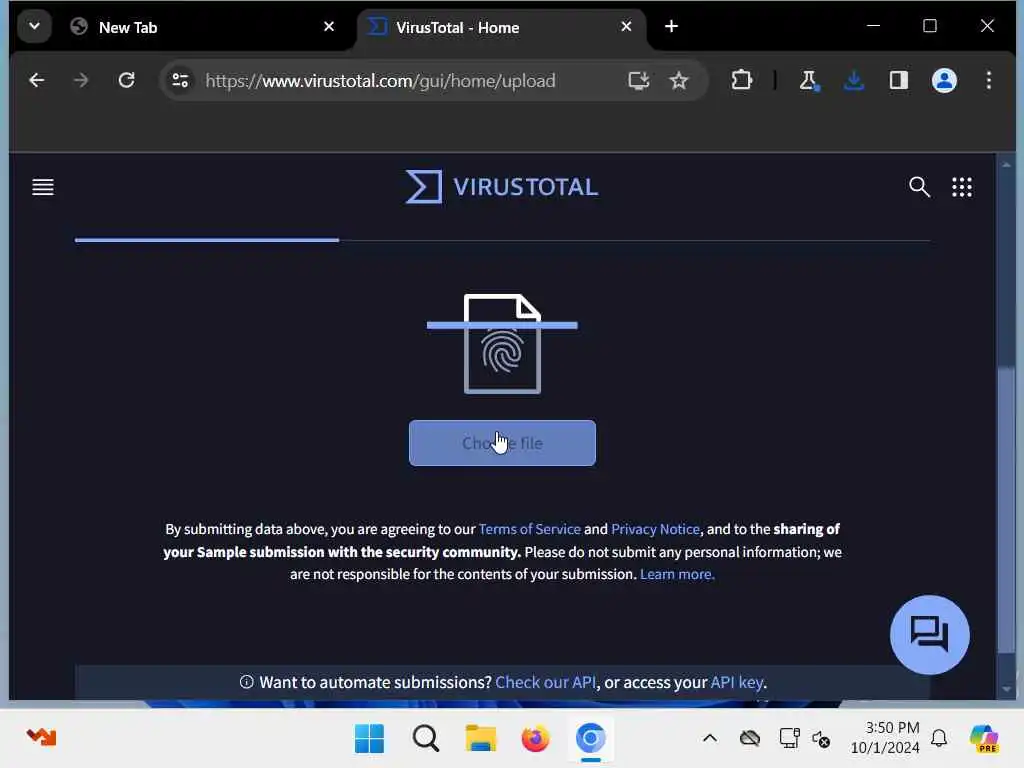The image size is (1024, 768).
Task: Open Chrome Labs flask icon
Action: pyautogui.click(x=808, y=80)
